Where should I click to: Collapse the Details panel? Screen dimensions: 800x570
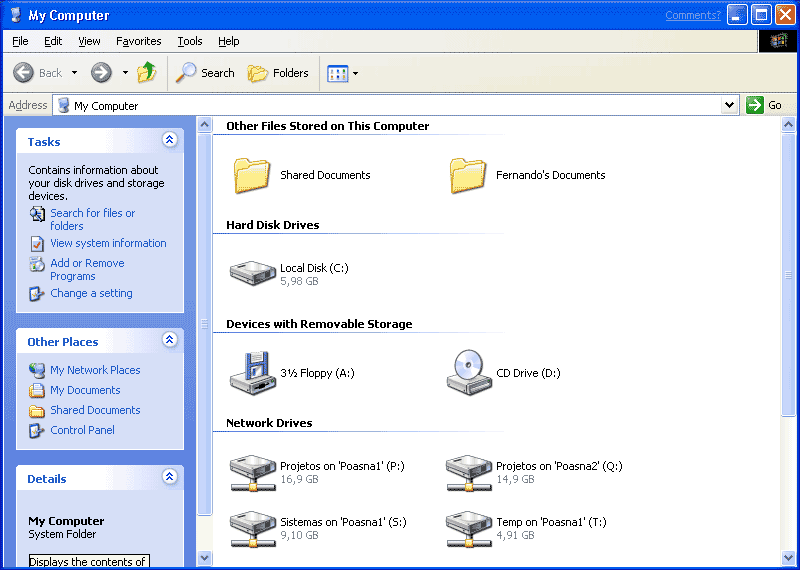[x=170, y=478]
